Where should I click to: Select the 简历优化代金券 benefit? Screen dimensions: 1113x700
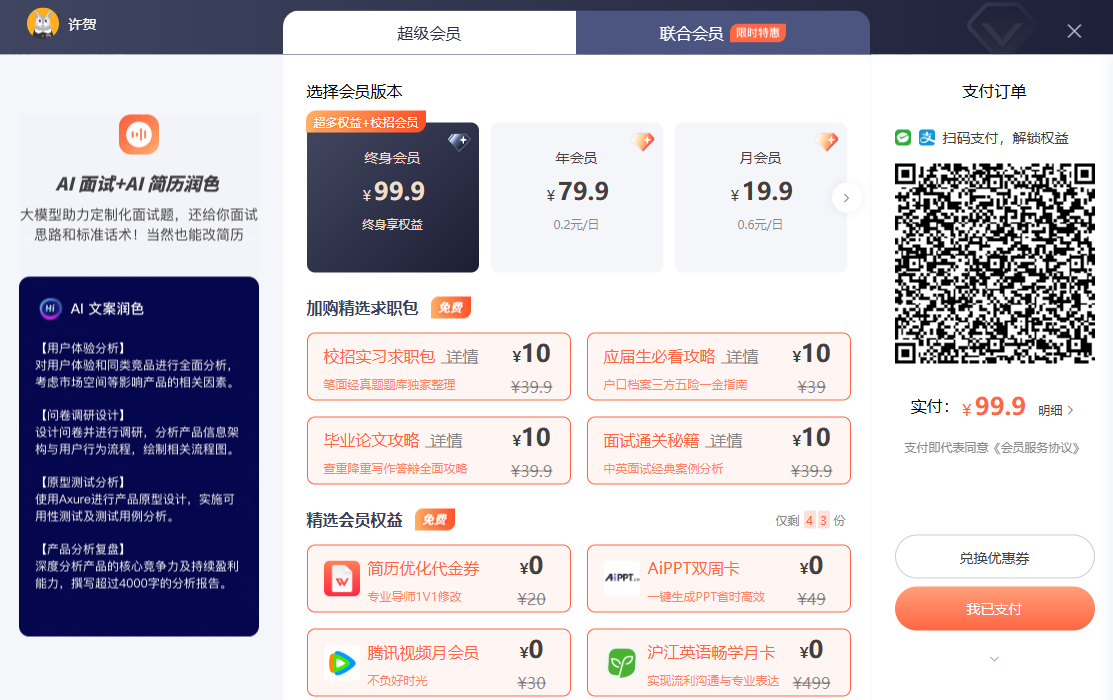tap(439, 579)
